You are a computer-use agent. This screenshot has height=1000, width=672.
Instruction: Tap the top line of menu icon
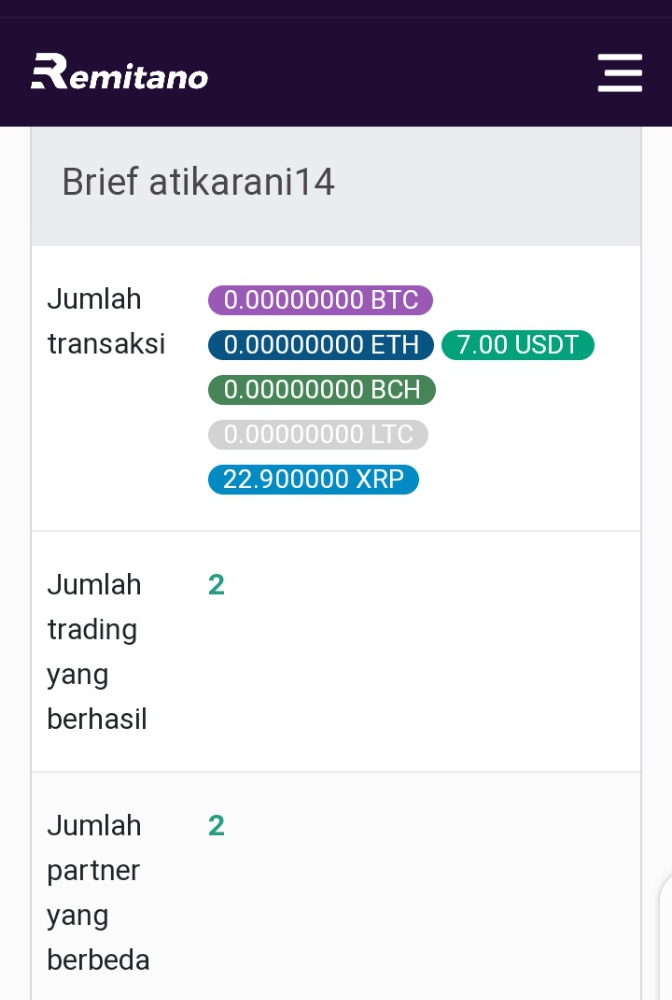(619, 57)
